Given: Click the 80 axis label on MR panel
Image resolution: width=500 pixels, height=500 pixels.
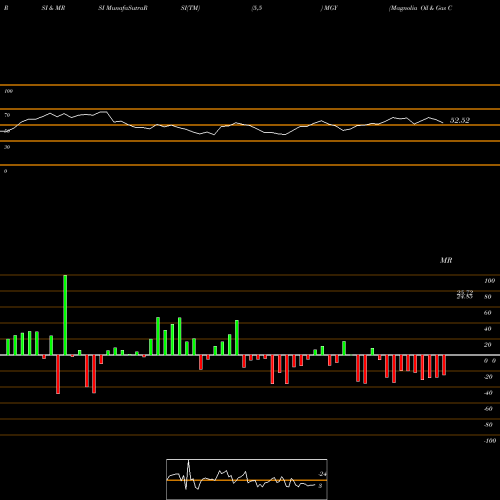Looking at the screenshot, I should tap(487, 297).
